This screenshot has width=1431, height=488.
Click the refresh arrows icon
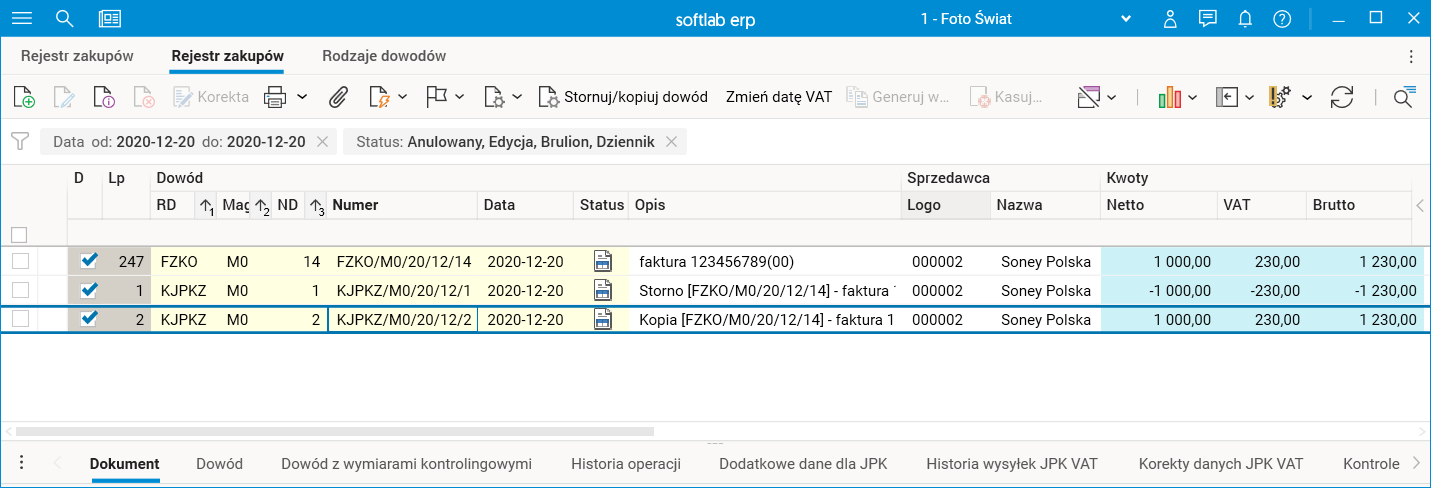click(1341, 97)
